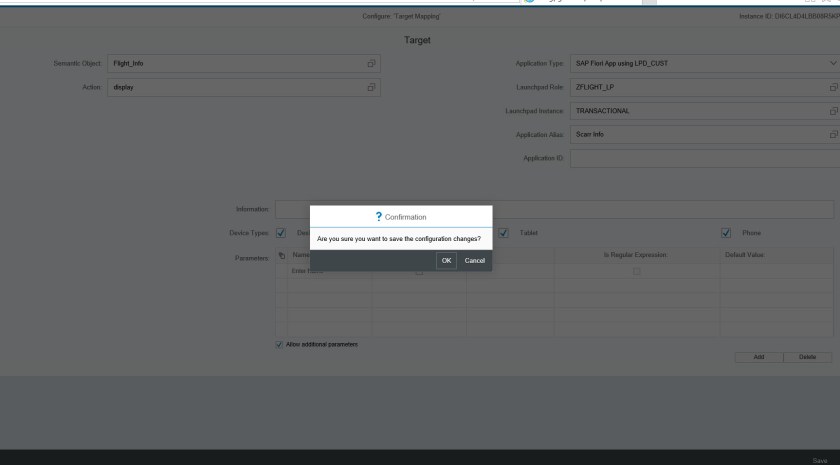Toggle the Desktop device type checkbox
Image resolution: width=840 pixels, height=465 pixels.
click(x=281, y=232)
